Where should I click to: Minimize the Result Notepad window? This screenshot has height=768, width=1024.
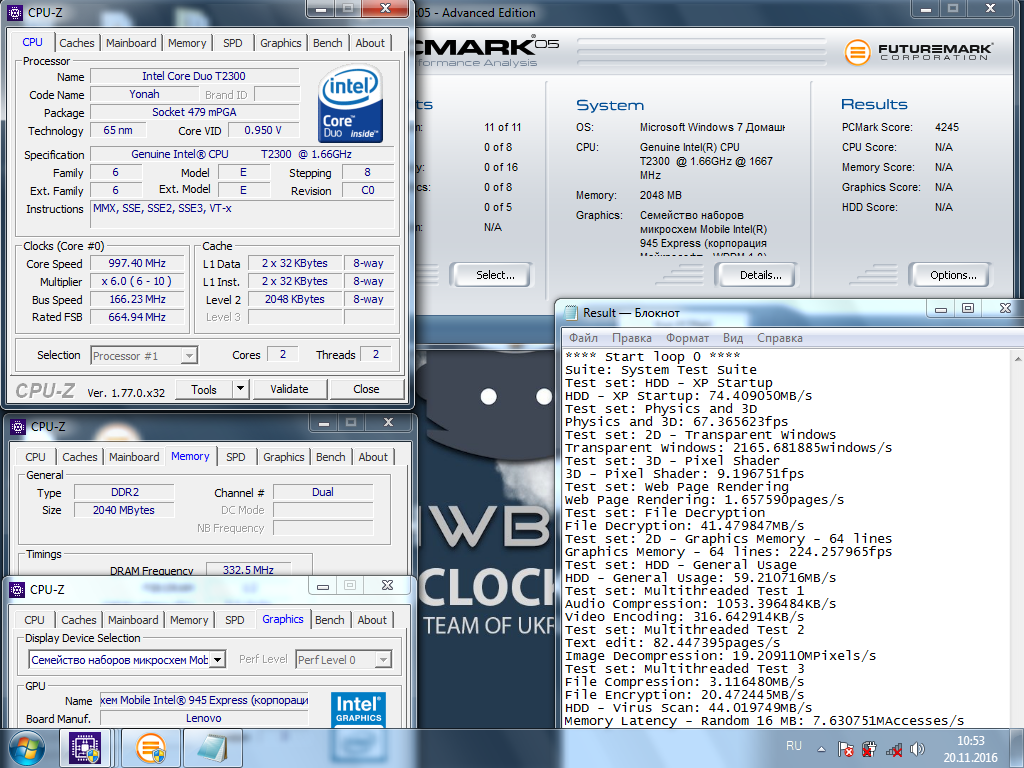(941, 309)
